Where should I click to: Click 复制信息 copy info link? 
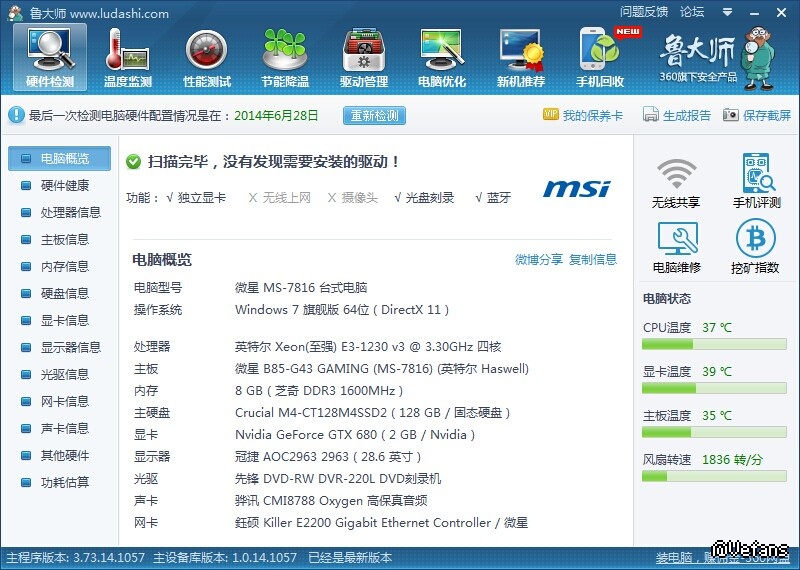coord(593,260)
